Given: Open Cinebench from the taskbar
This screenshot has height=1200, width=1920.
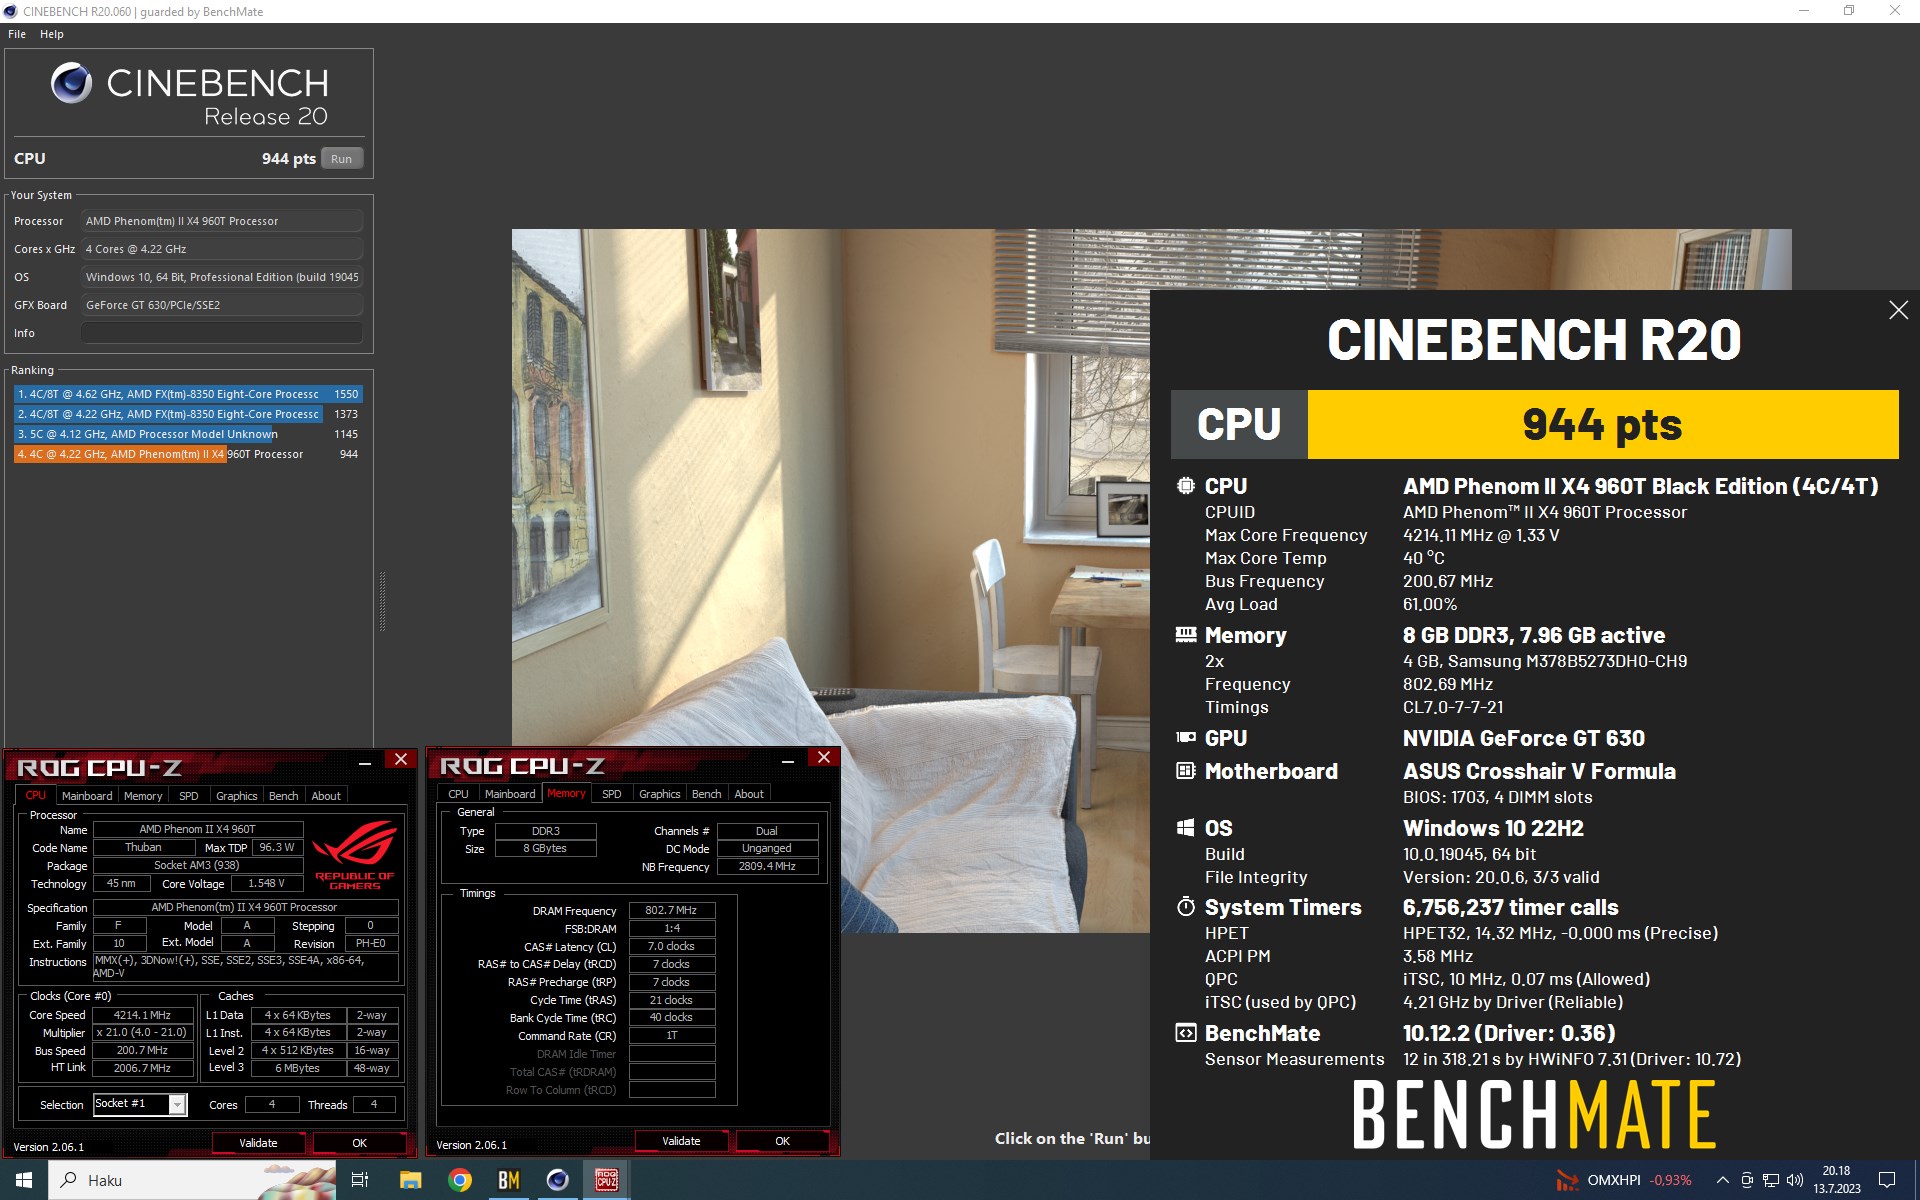Looking at the screenshot, I should click(x=557, y=1180).
